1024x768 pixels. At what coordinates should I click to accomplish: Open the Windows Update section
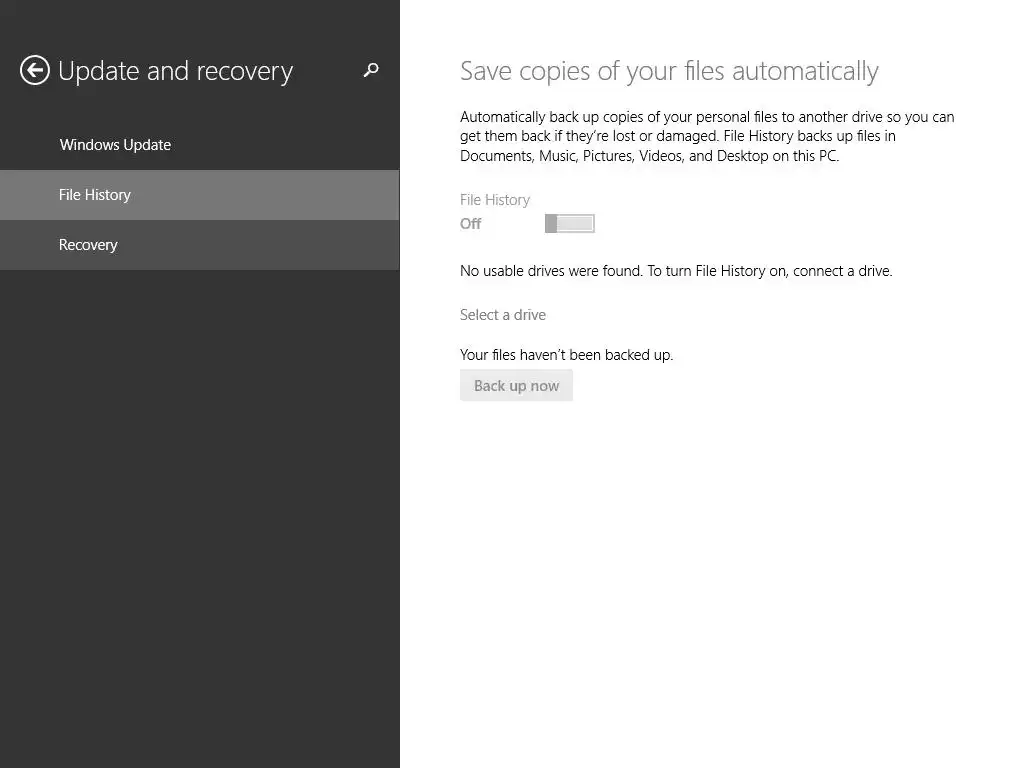tap(115, 145)
